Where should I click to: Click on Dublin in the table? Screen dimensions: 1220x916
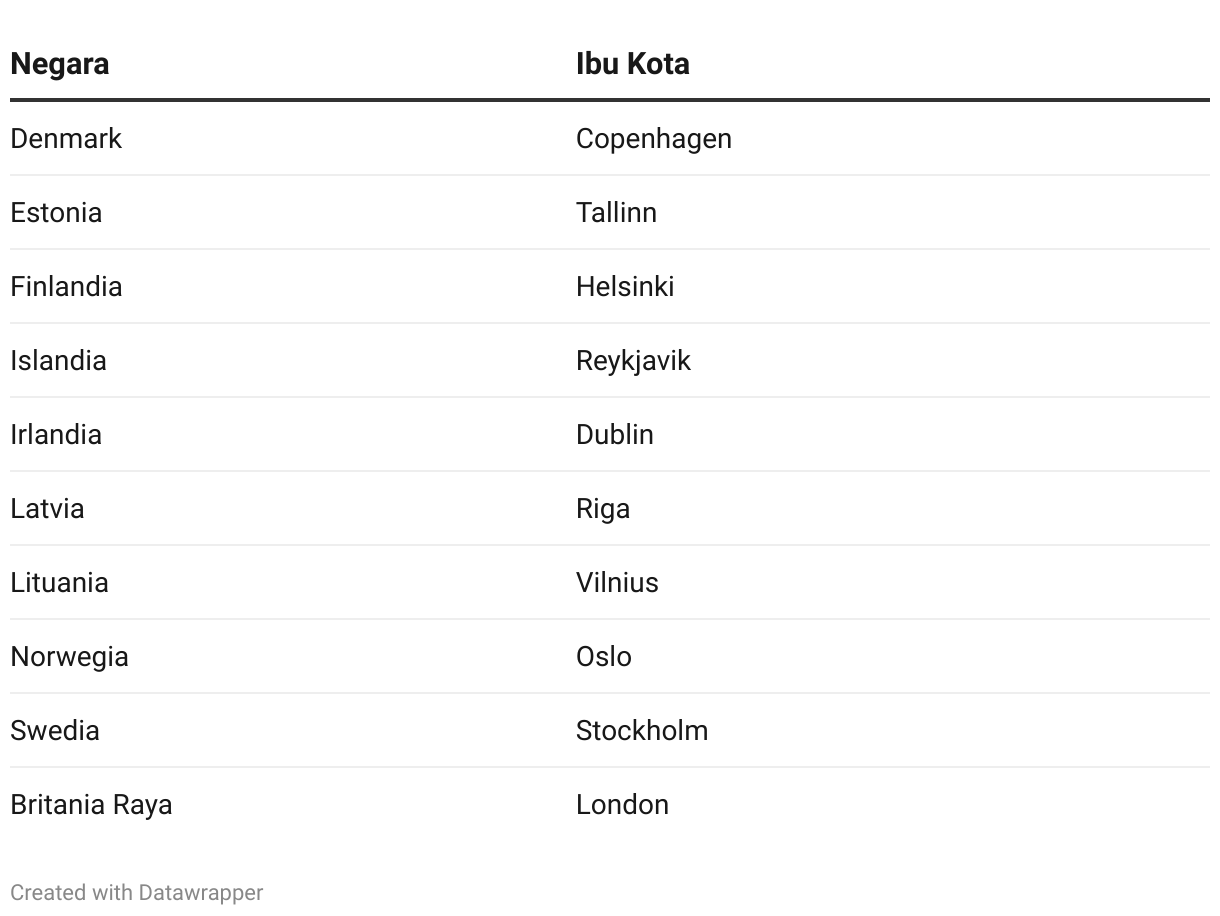click(x=614, y=434)
